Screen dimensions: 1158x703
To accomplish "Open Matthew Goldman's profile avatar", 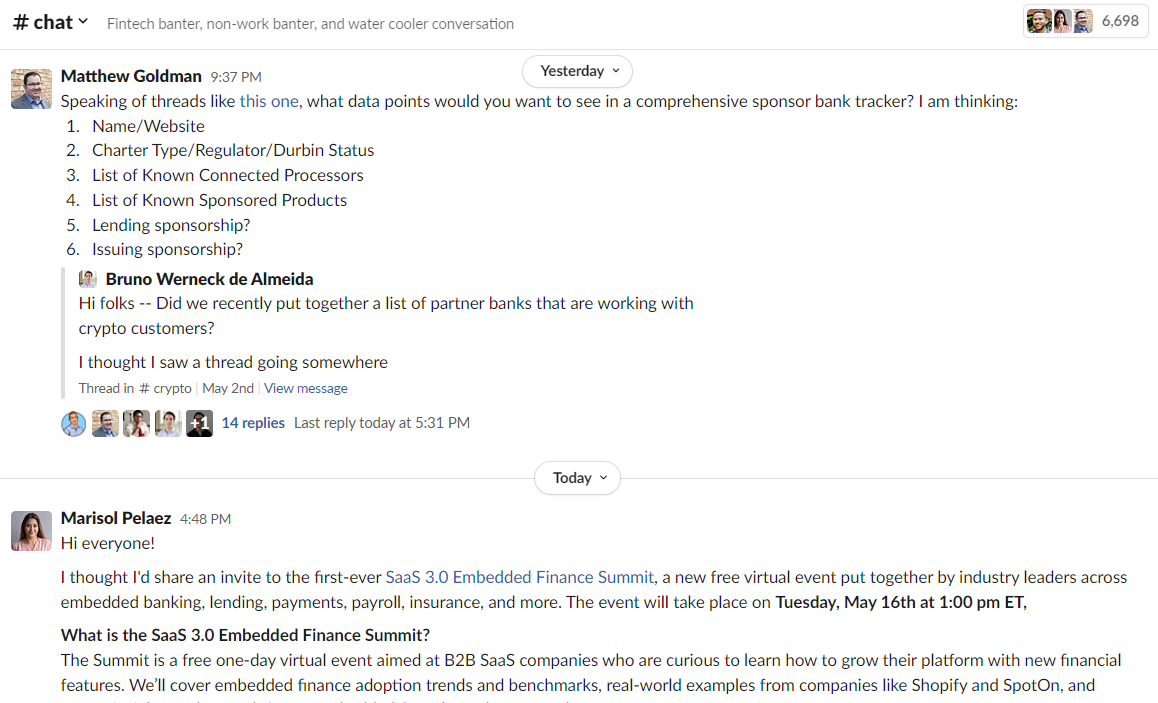I will [31, 89].
